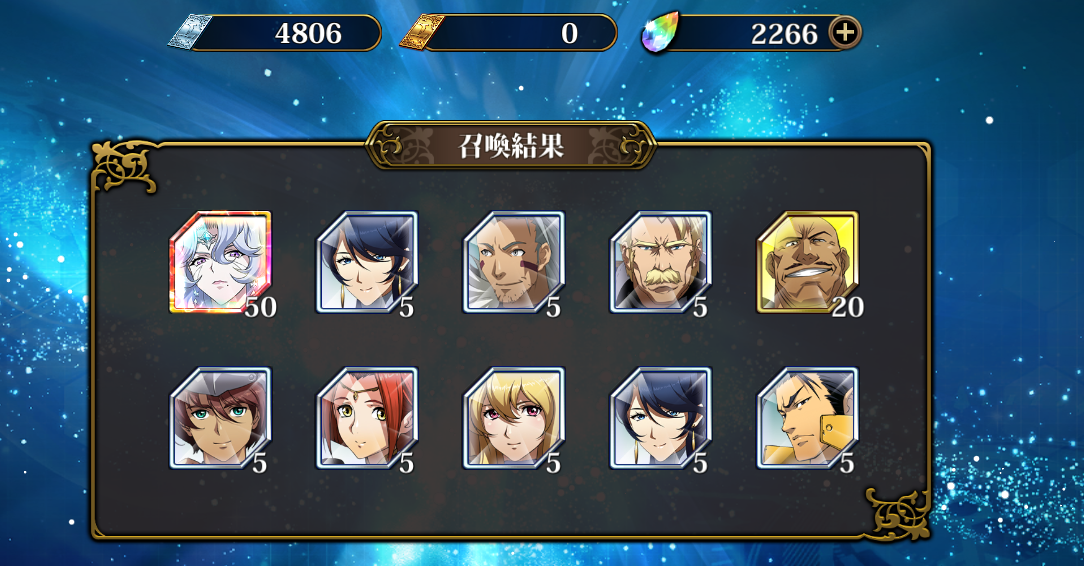The width and height of the screenshot is (1084, 566).
Task: Select the gold-framed grinning bald character worth 20
Action: click(807, 263)
